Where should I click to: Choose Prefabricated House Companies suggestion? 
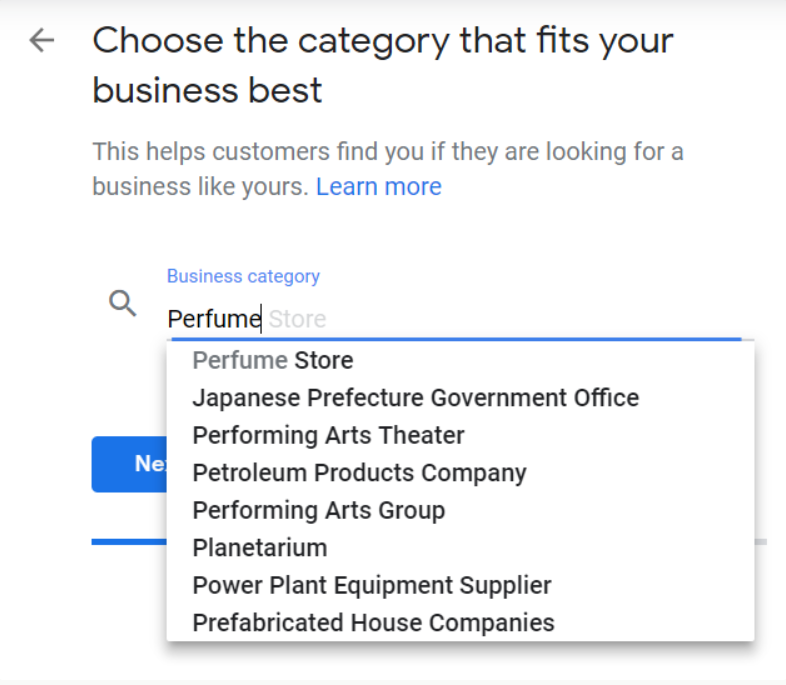(x=373, y=623)
